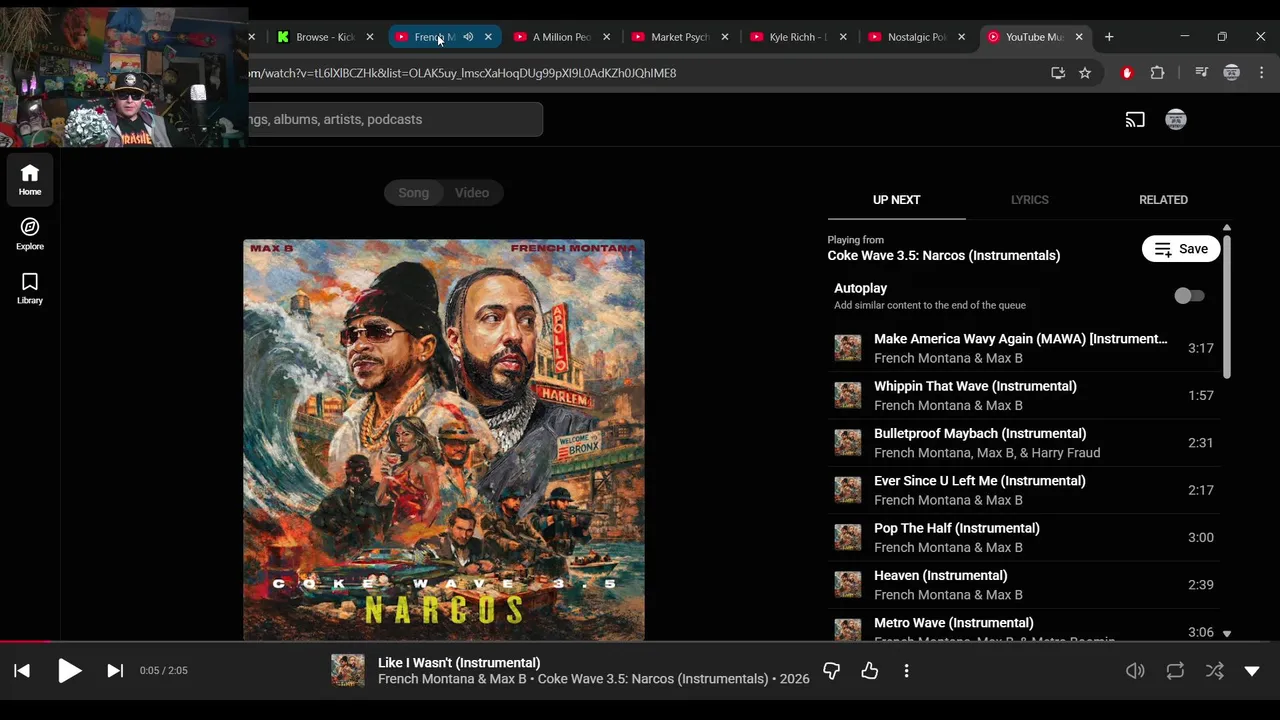Skip to the previous track
1280x720 pixels.
pyautogui.click(x=22, y=671)
